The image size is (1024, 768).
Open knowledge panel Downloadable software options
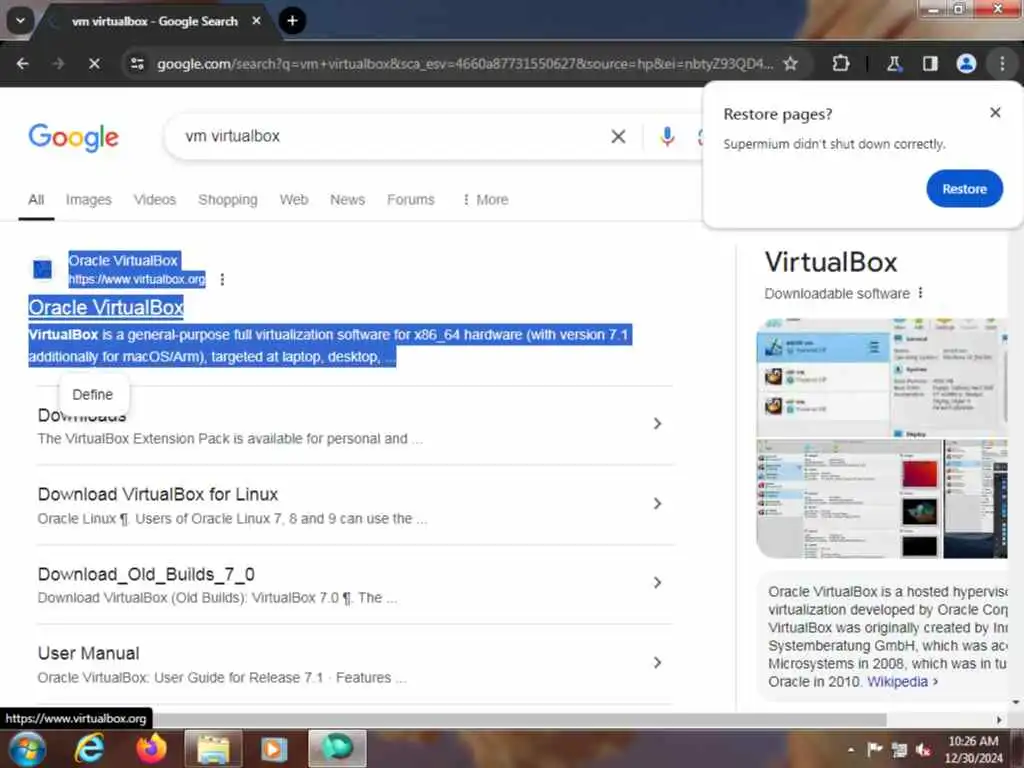(920, 293)
